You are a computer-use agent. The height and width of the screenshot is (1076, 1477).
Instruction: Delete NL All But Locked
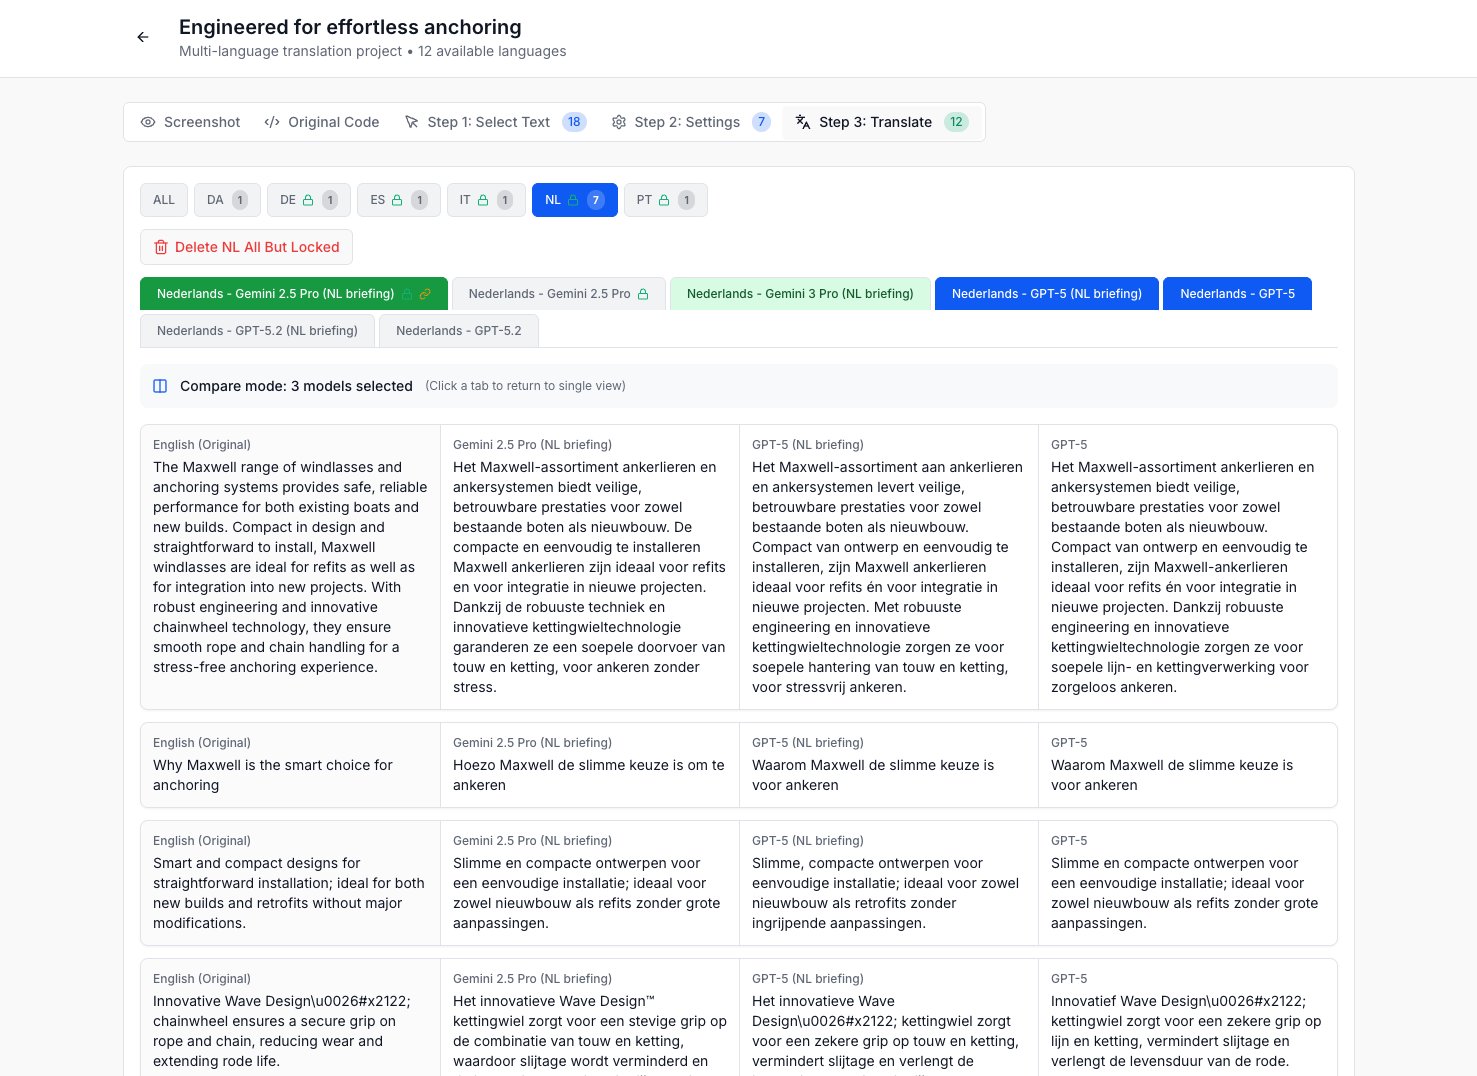click(246, 247)
